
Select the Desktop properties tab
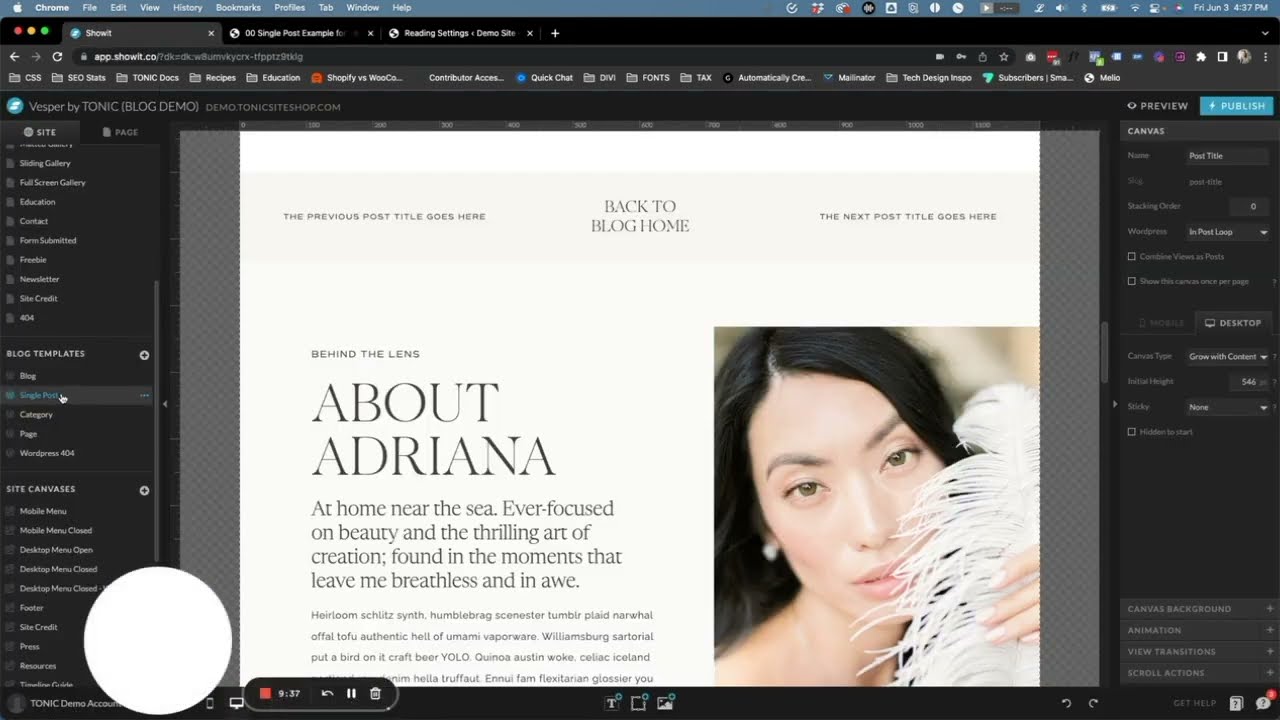(1233, 323)
